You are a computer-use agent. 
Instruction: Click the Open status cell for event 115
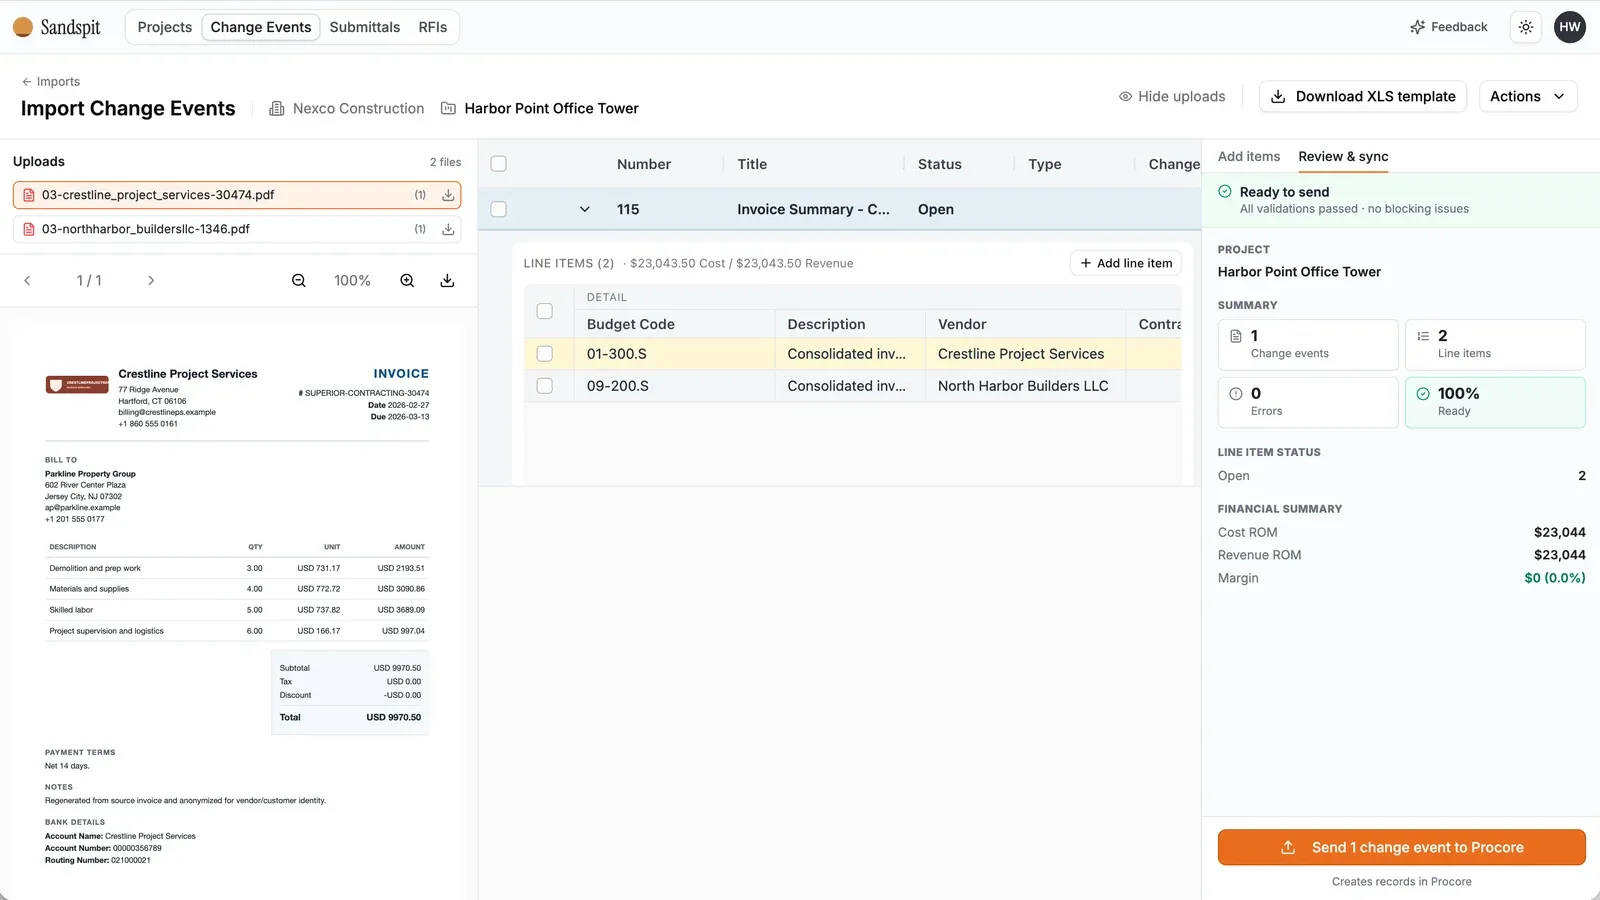tap(936, 209)
